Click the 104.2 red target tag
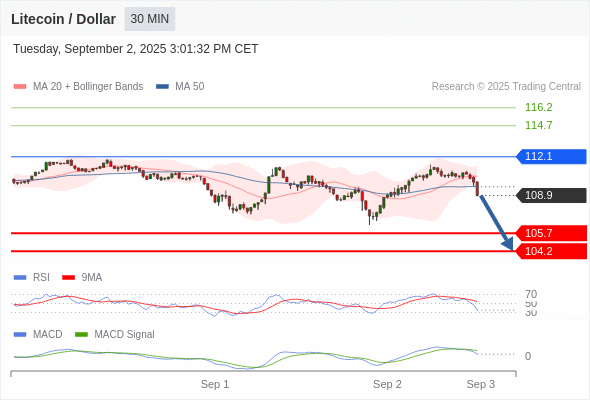Screen dimensions: 590x400 pyautogui.click(x=551, y=251)
